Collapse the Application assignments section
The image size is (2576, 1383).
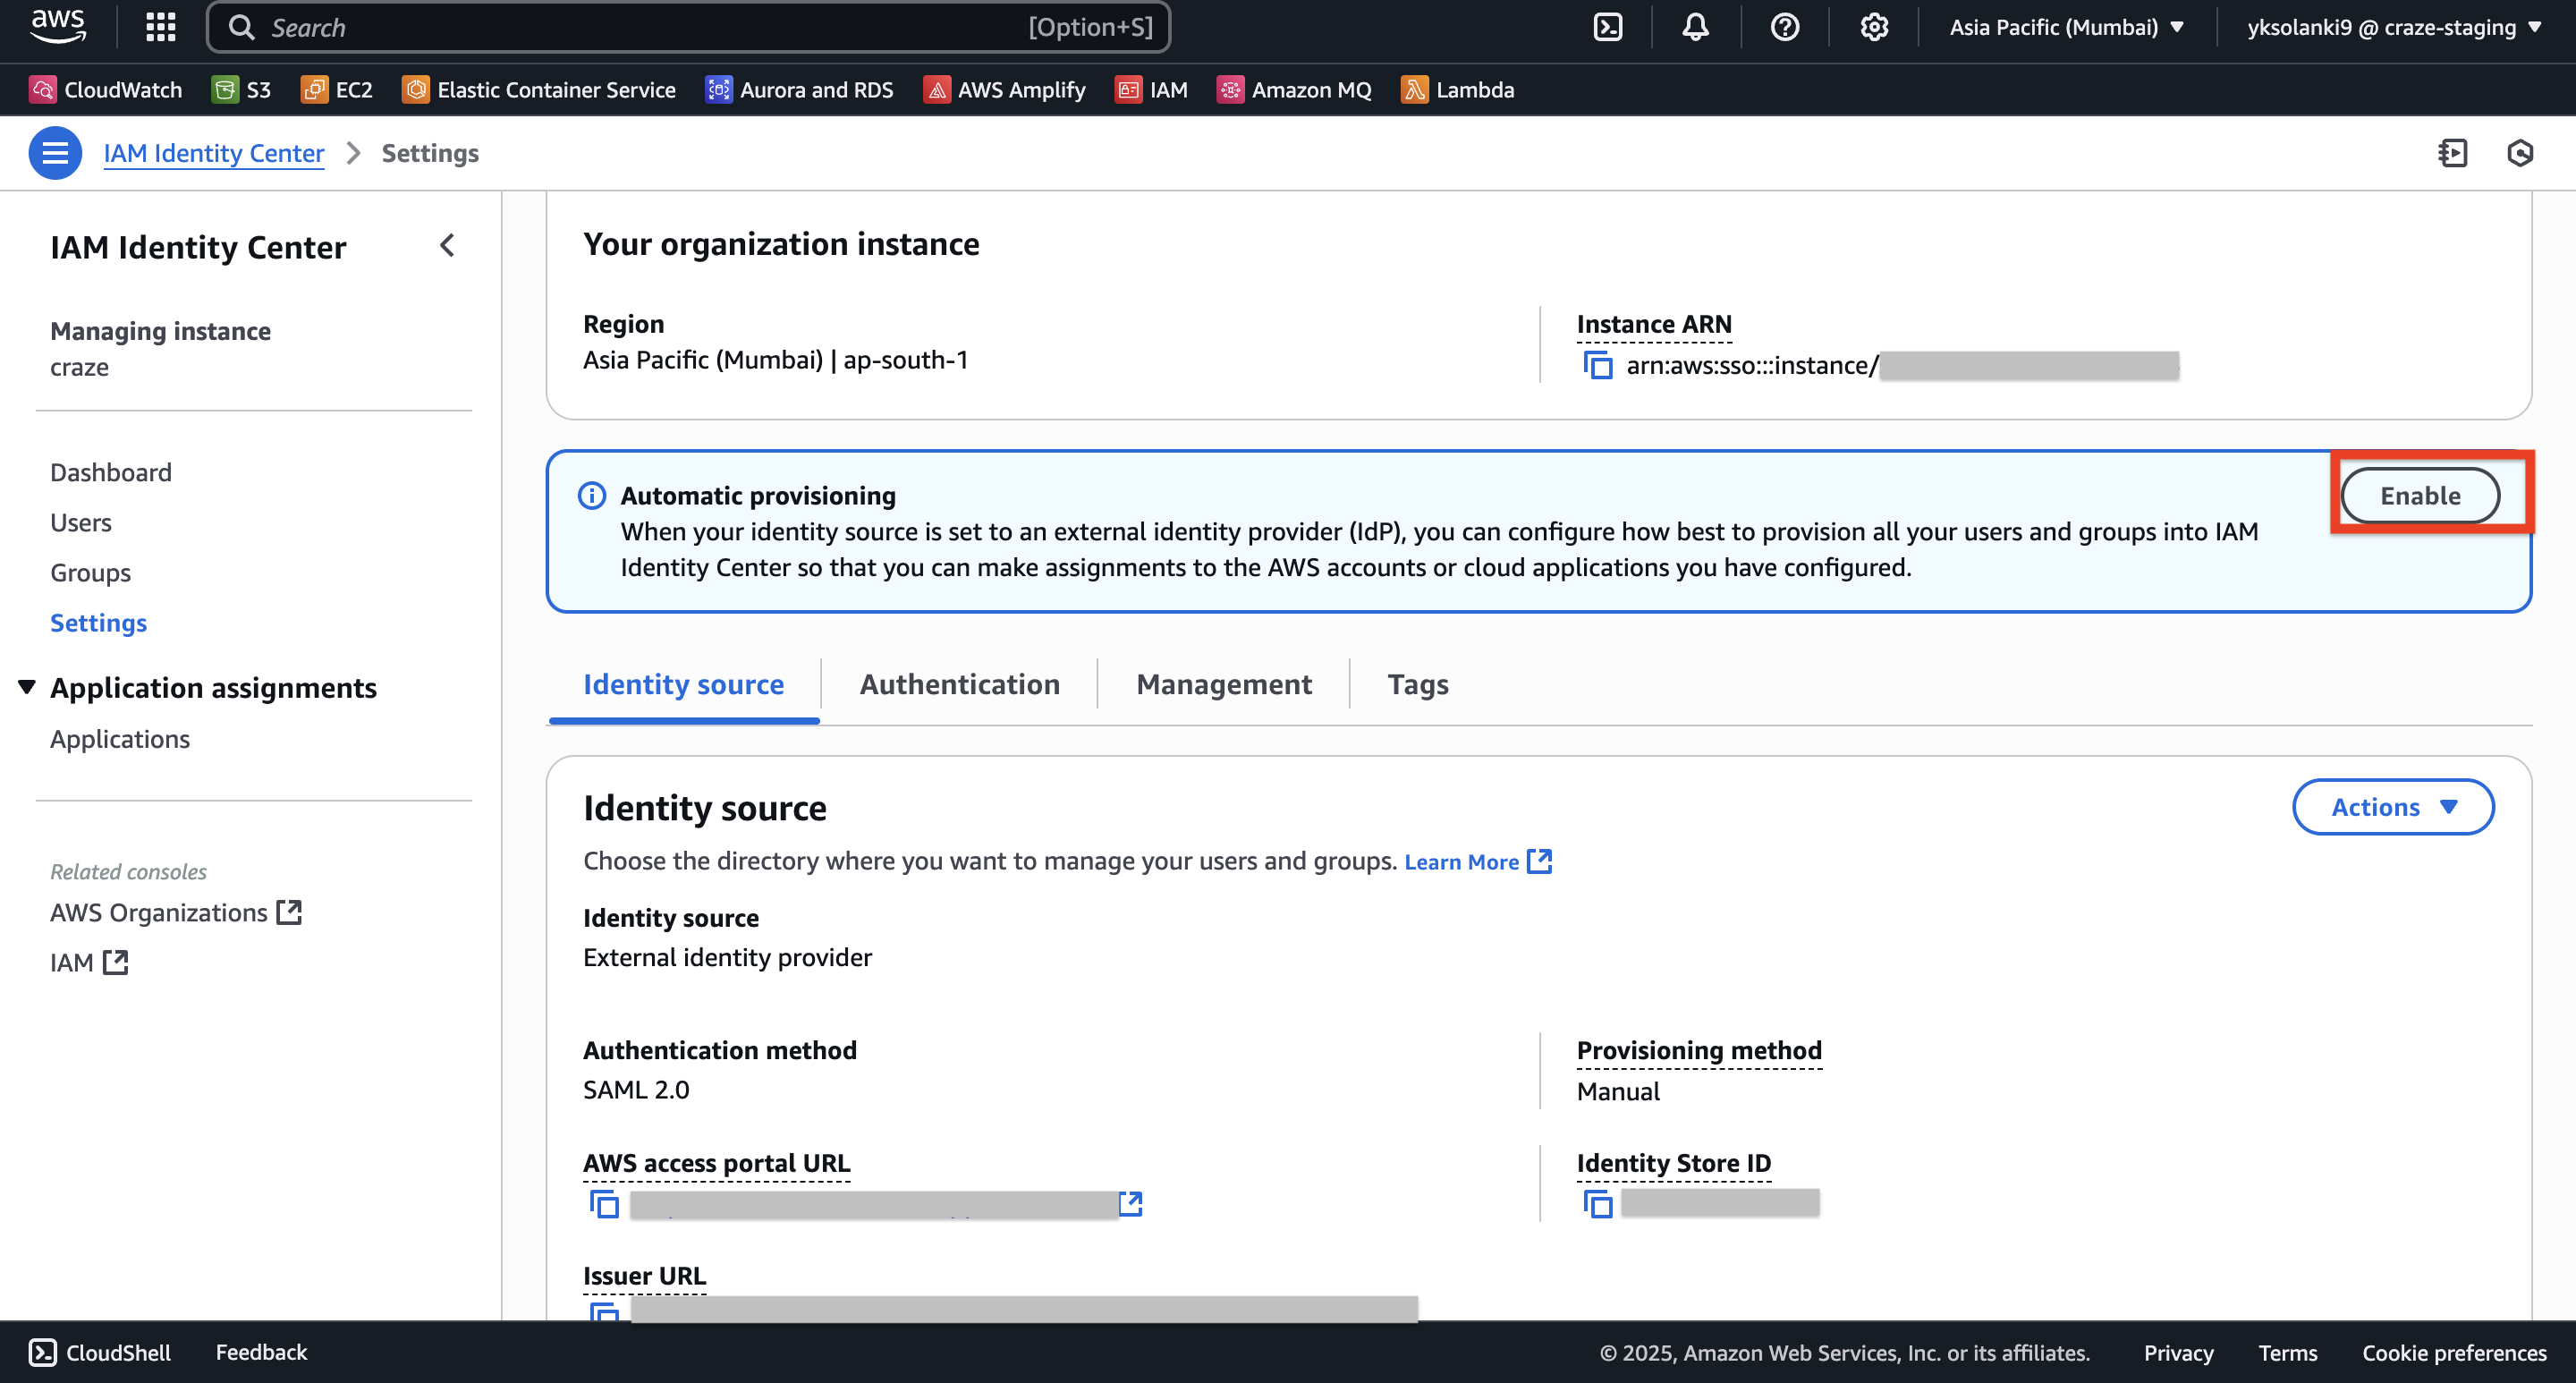click(27, 687)
